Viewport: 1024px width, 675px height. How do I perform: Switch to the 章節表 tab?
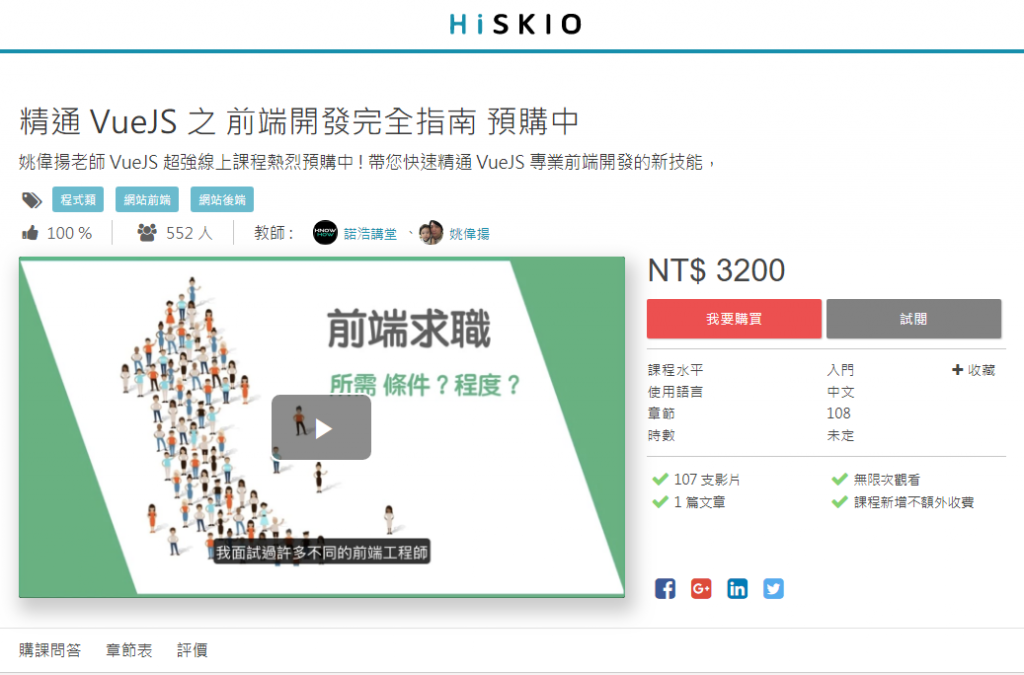point(129,650)
